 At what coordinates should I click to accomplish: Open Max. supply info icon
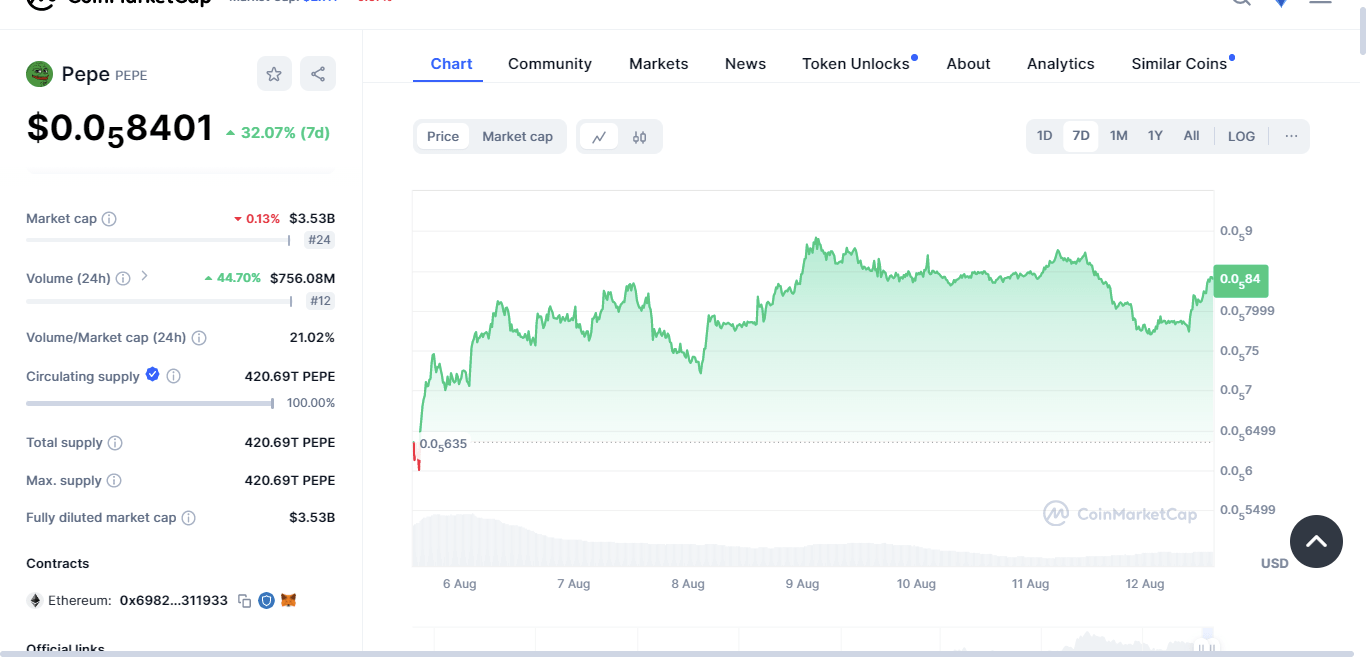tap(114, 481)
